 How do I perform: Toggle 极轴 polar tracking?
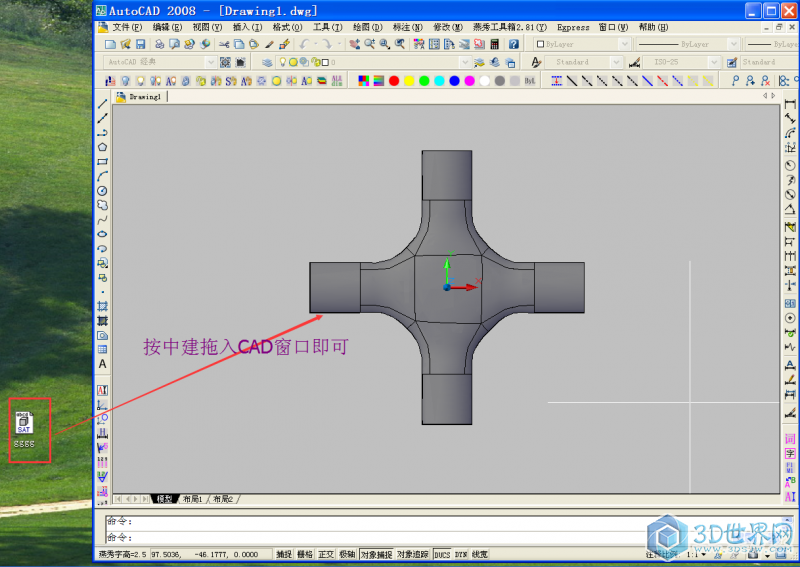(x=347, y=554)
